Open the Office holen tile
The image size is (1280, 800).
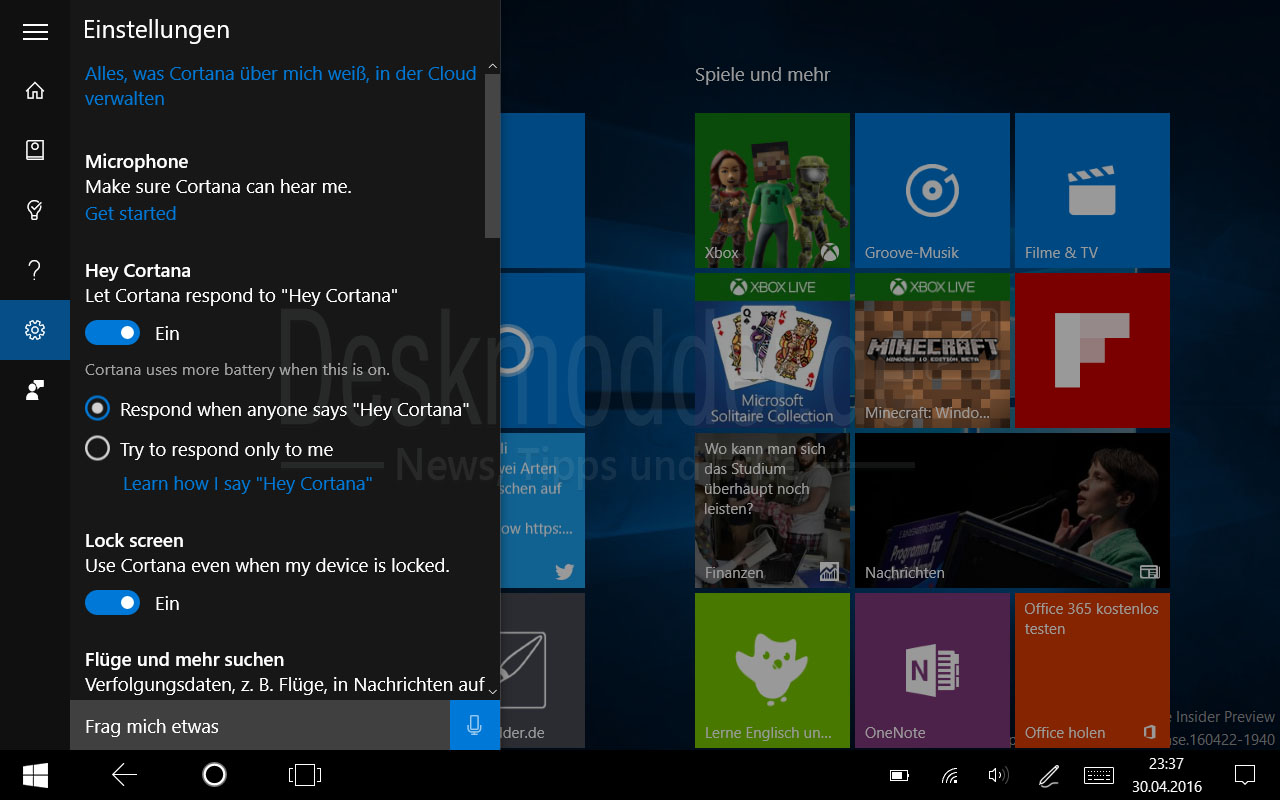1092,670
